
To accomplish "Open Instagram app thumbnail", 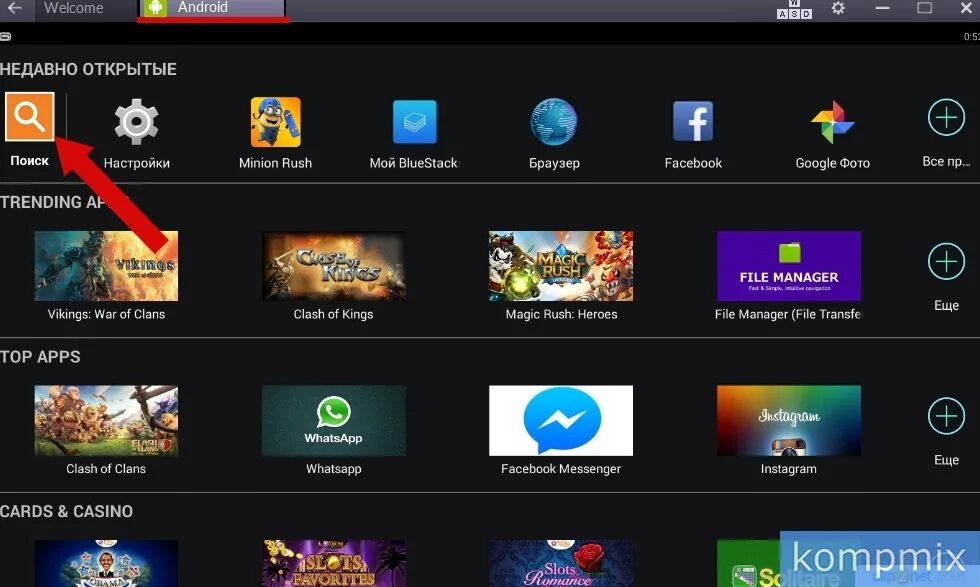I will (789, 420).
